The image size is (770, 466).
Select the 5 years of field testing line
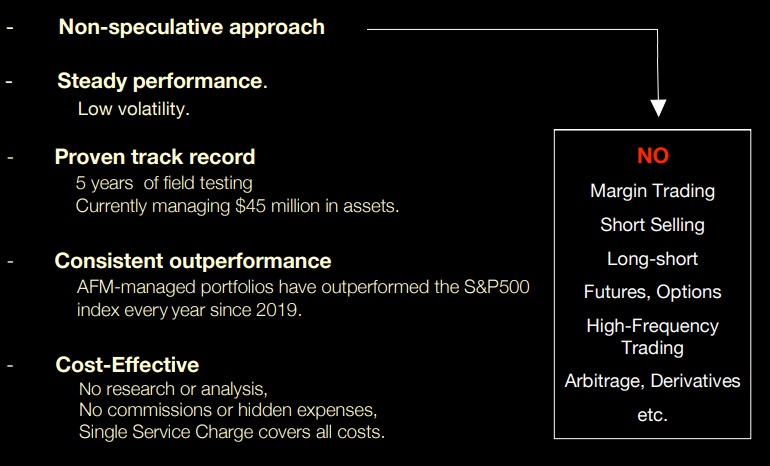pos(164,183)
